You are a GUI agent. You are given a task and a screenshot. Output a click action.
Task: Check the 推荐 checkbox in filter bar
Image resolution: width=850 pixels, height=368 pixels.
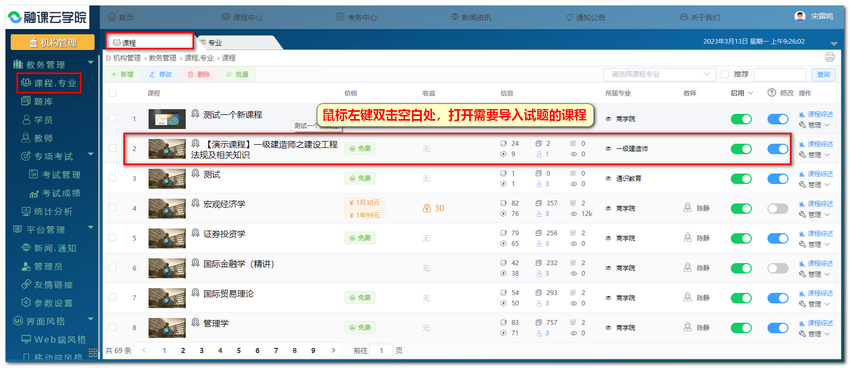(x=725, y=74)
